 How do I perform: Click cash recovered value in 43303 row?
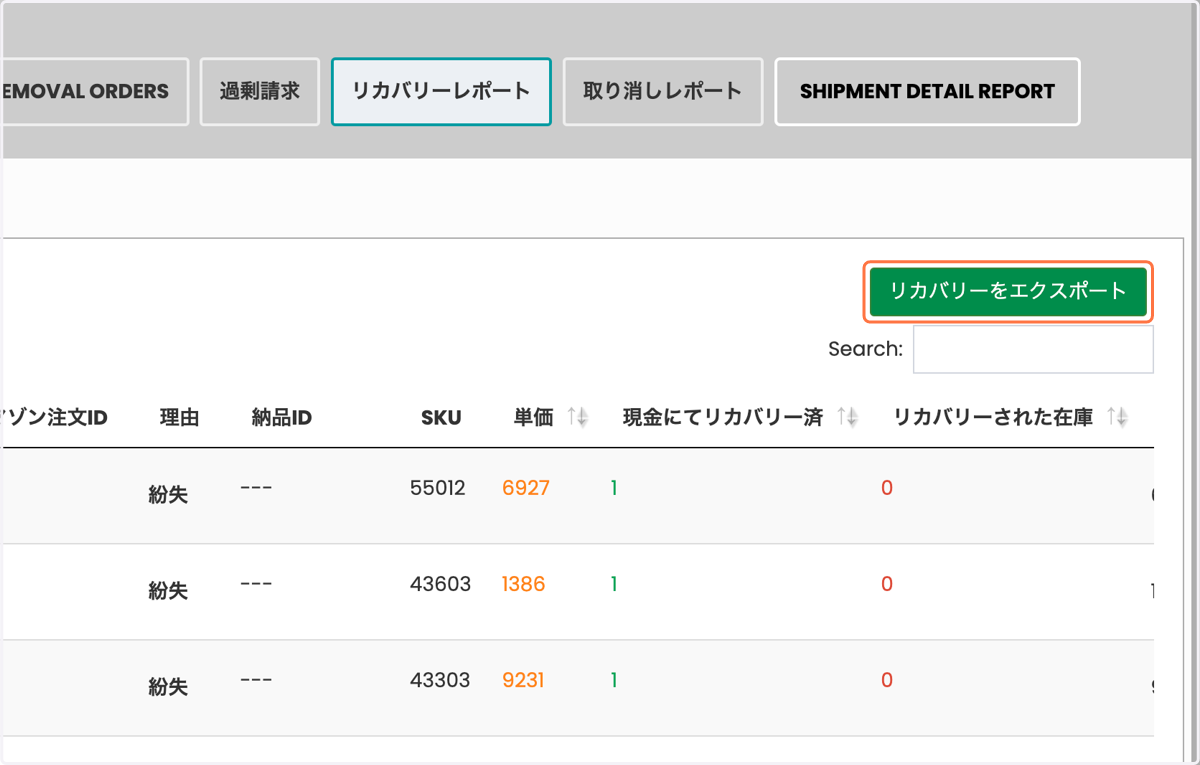[x=614, y=680]
